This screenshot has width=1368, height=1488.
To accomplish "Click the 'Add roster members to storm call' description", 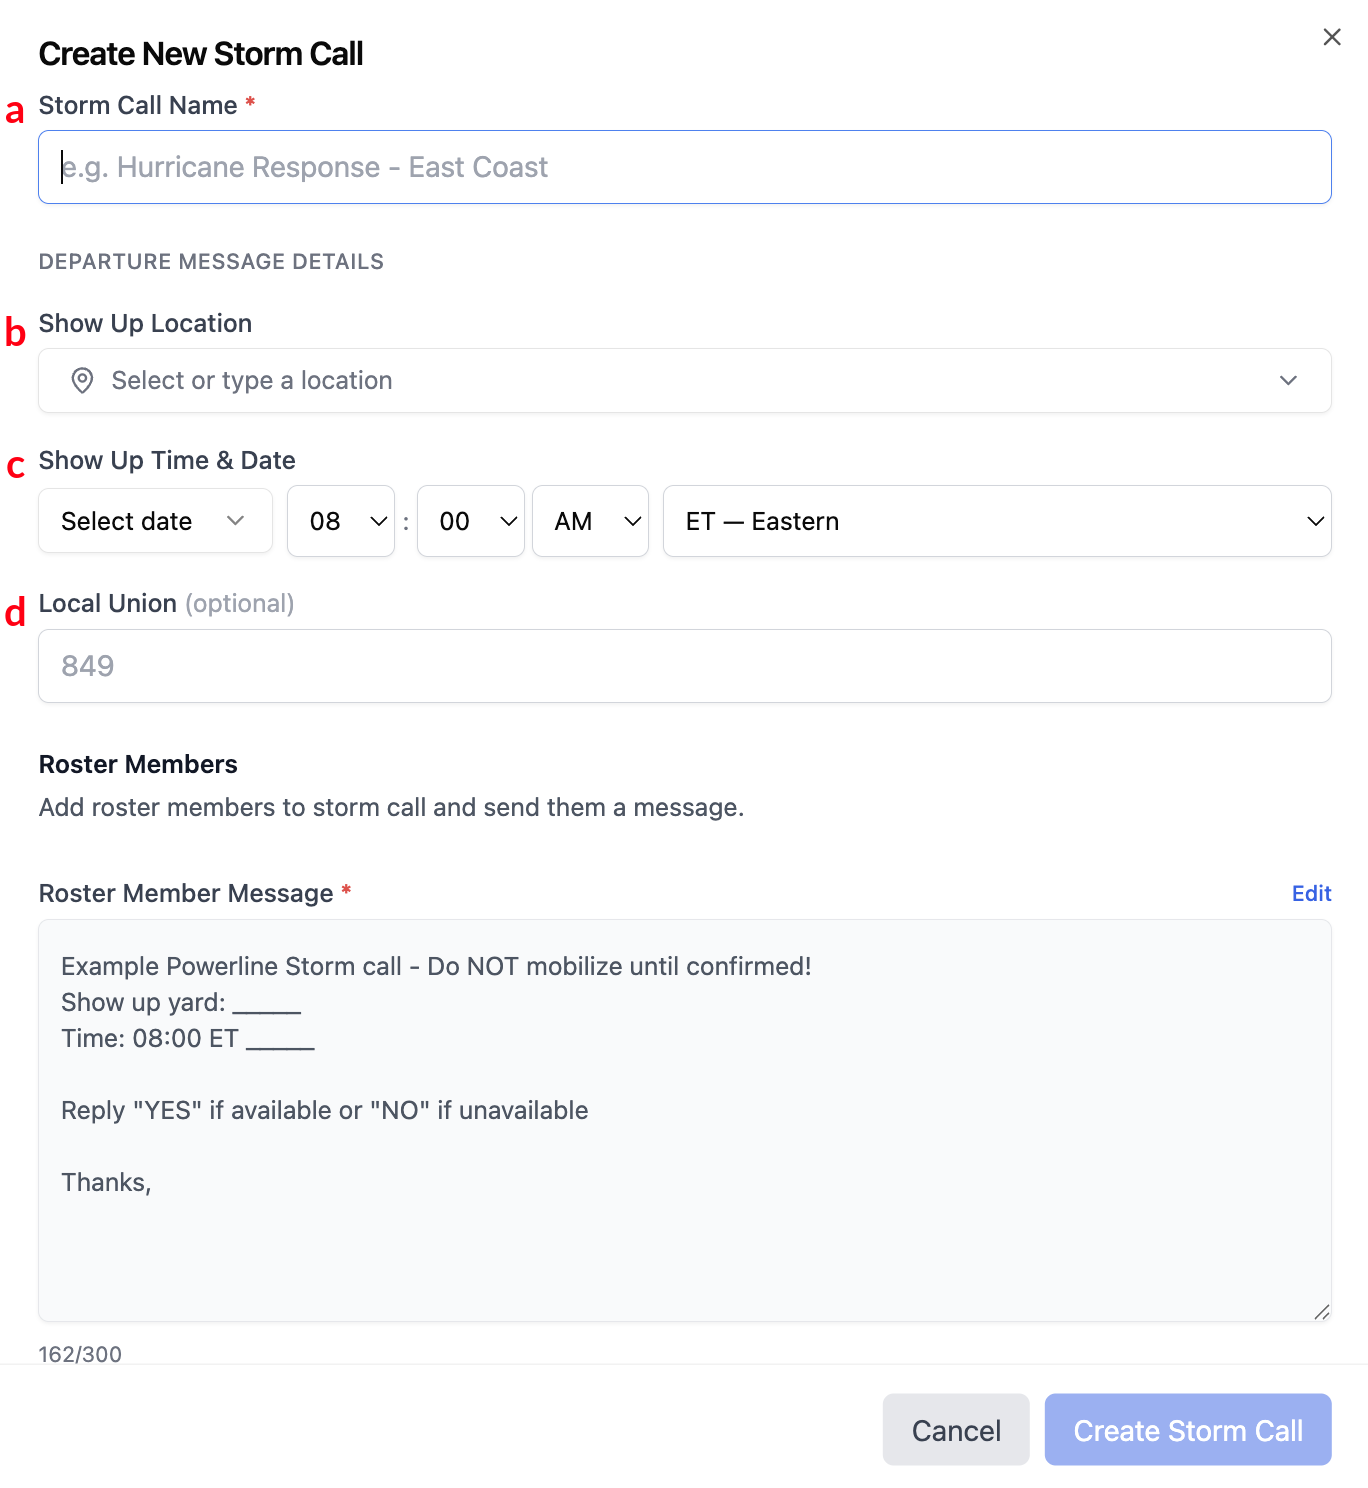I will pos(391,807).
